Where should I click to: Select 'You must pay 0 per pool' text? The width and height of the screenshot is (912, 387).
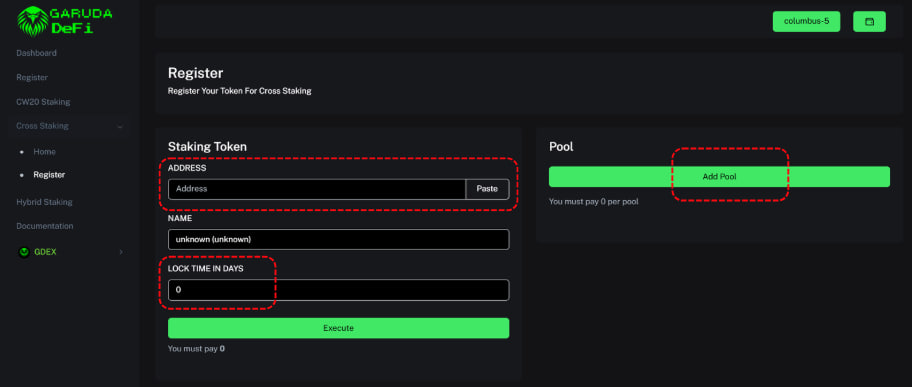(x=594, y=201)
